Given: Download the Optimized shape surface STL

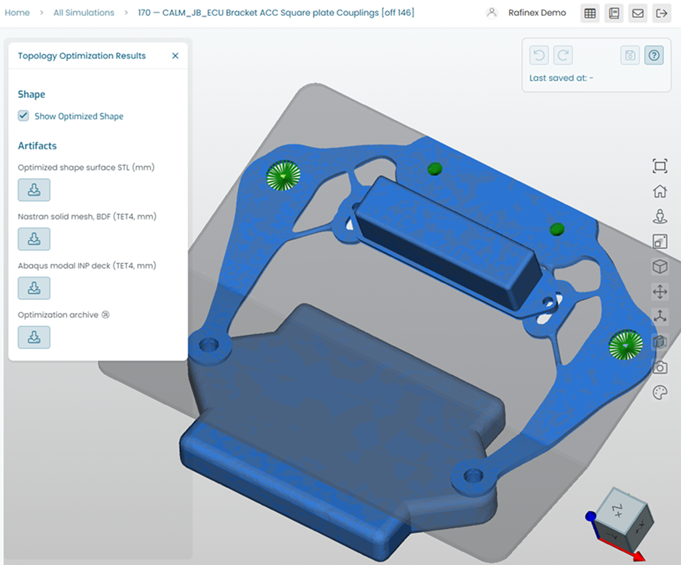Looking at the screenshot, I should pyautogui.click(x=34, y=190).
